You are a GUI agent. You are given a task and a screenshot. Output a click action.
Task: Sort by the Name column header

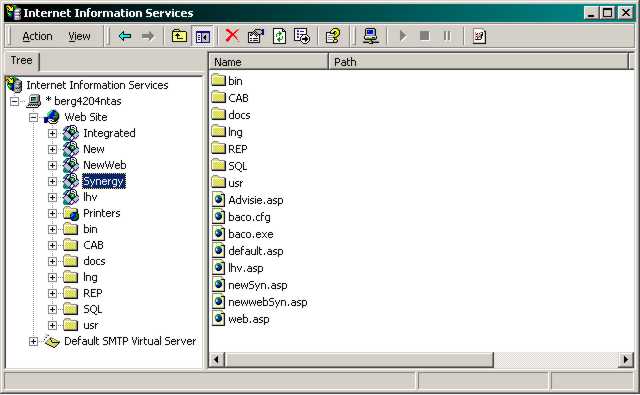(x=269, y=62)
